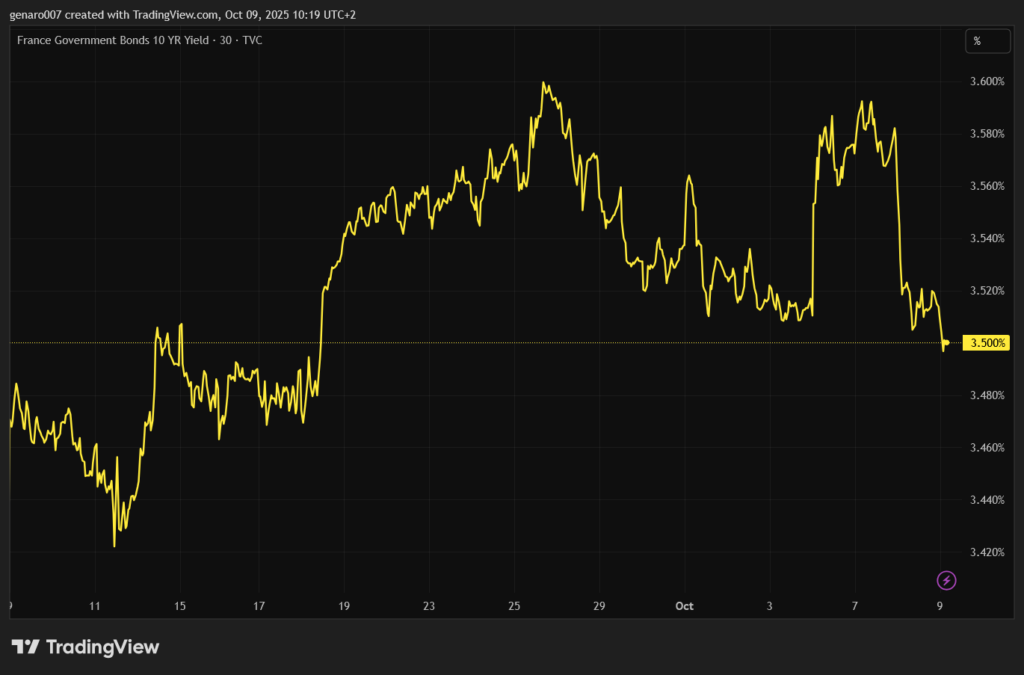Click the yellow last-price dot on the line
This screenshot has height=675, width=1024.
pos(946,343)
